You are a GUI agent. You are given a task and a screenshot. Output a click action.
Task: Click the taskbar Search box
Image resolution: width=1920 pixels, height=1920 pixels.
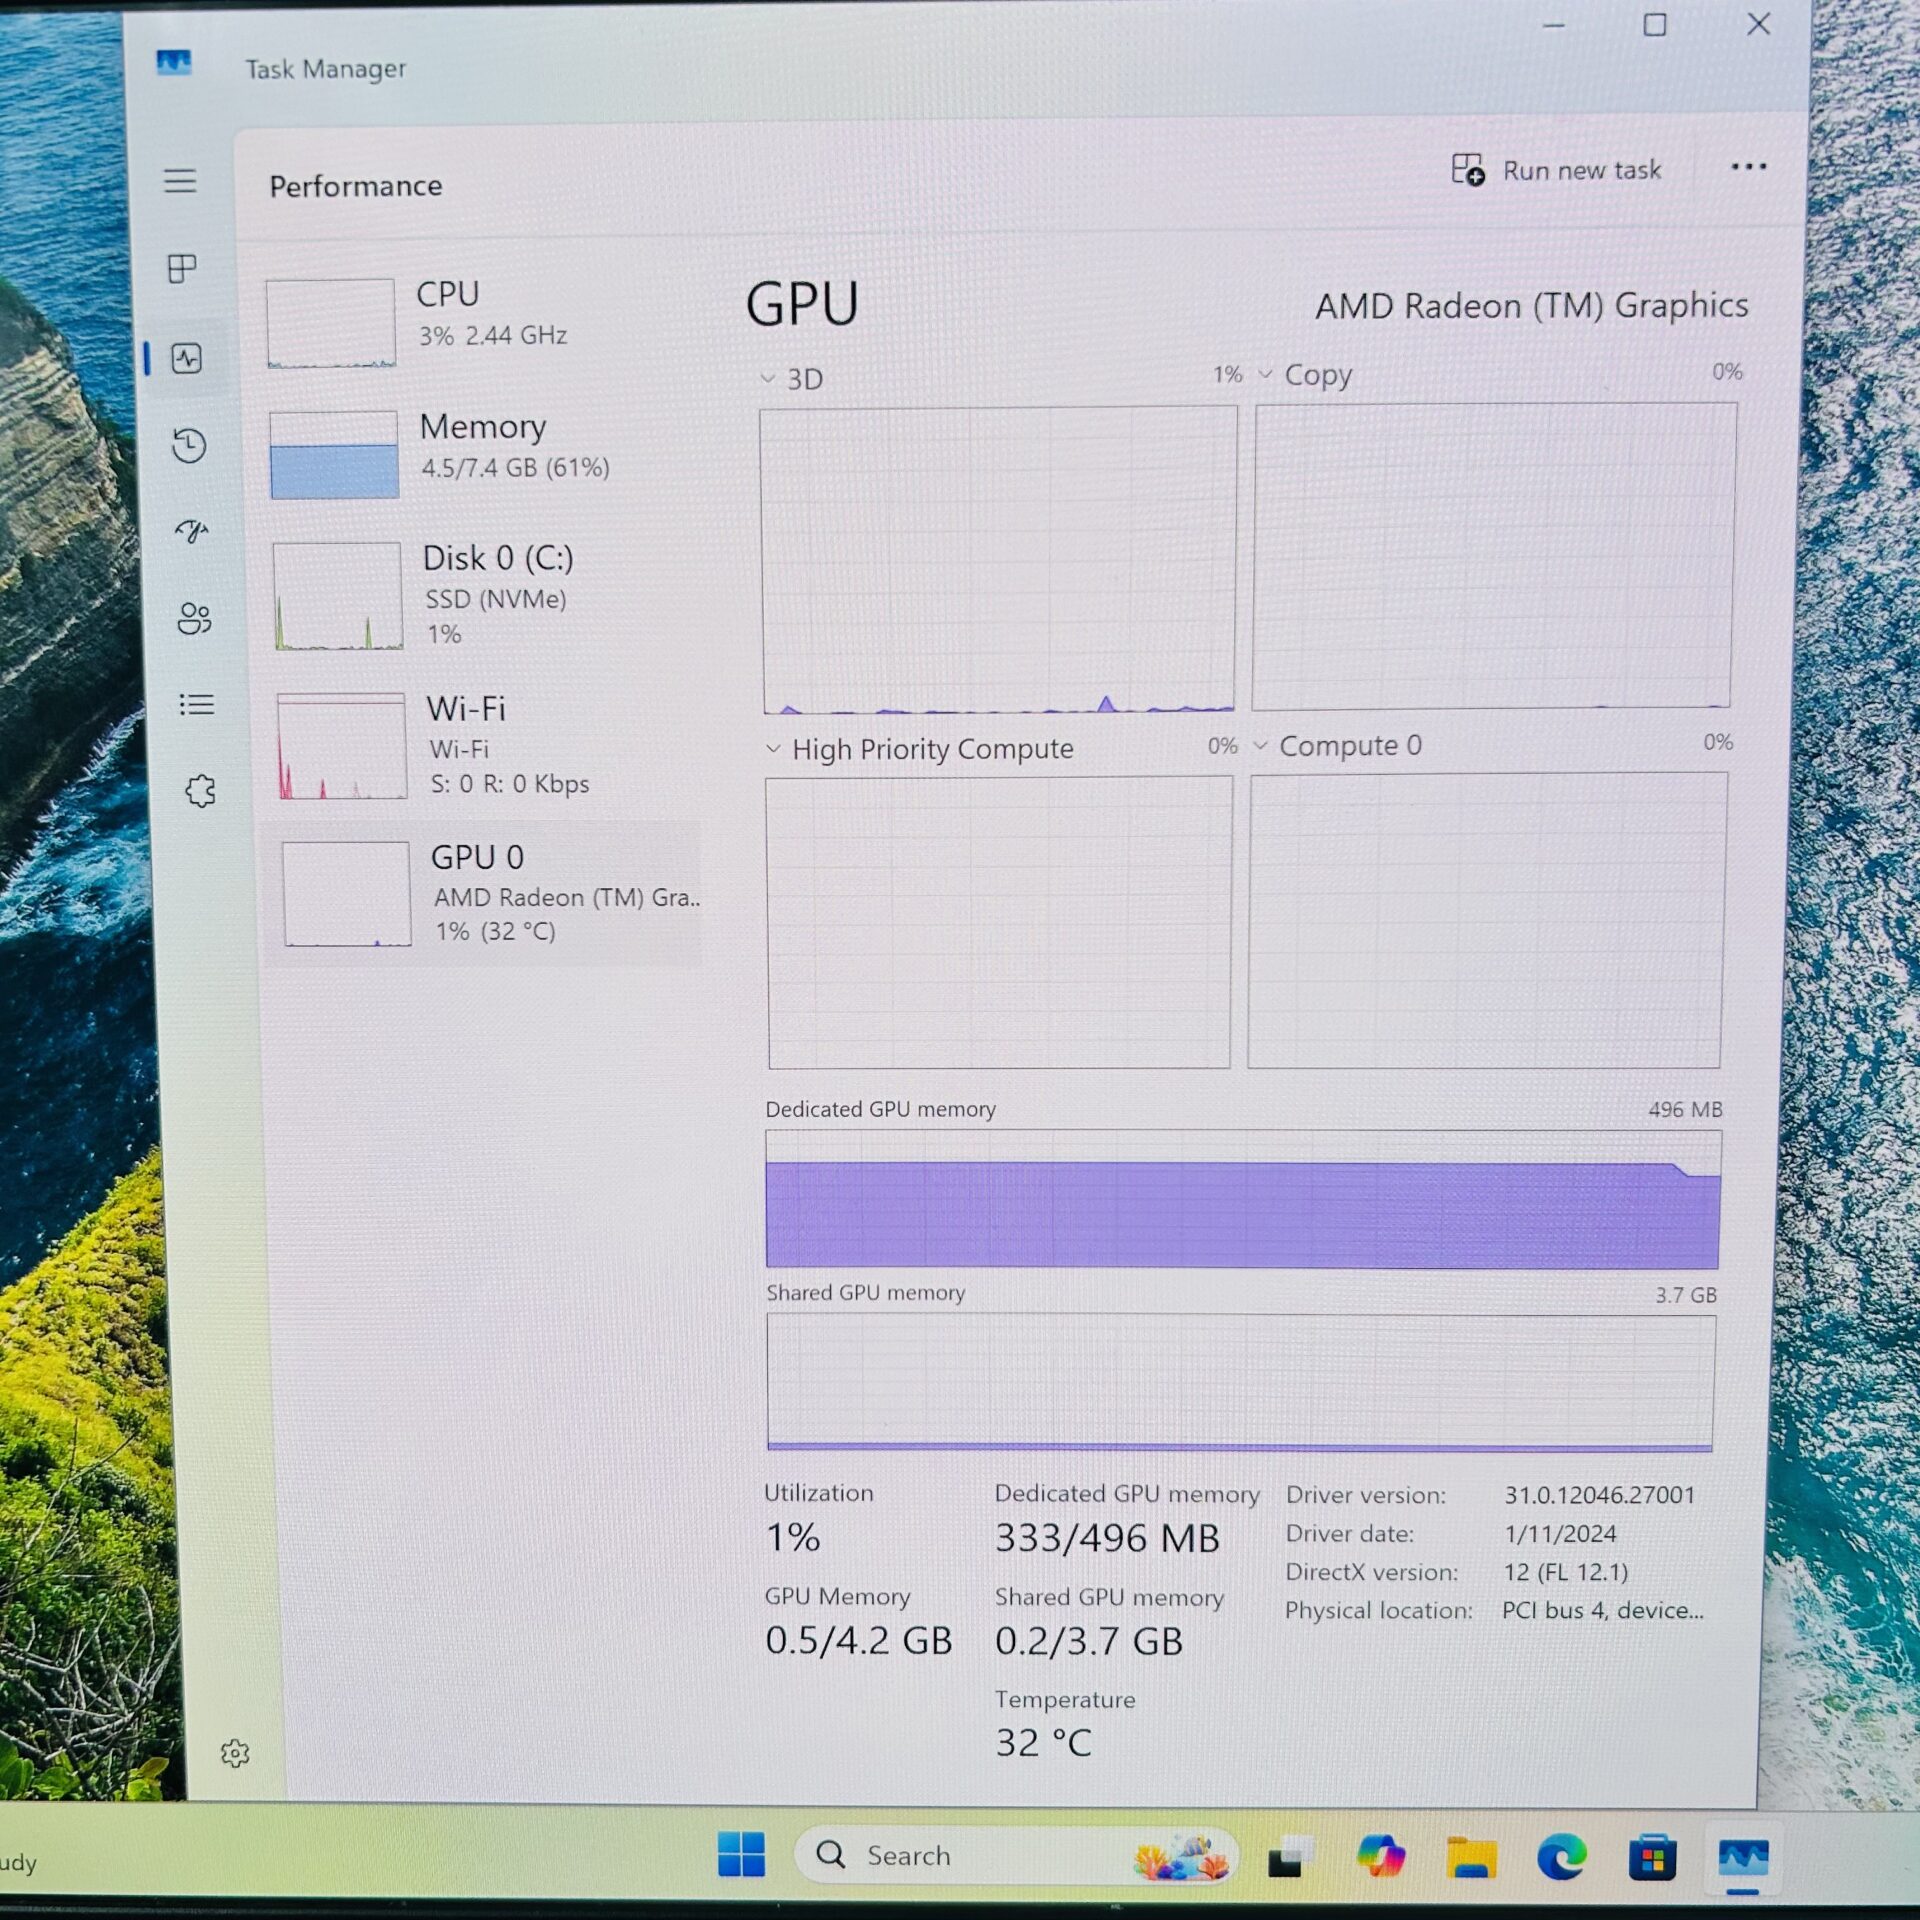click(1015, 1855)
